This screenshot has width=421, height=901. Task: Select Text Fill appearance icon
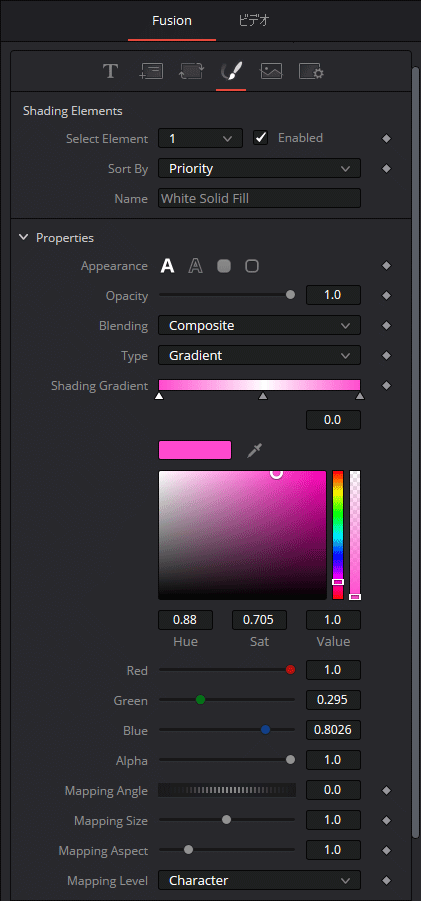click(x=167, y=266)
